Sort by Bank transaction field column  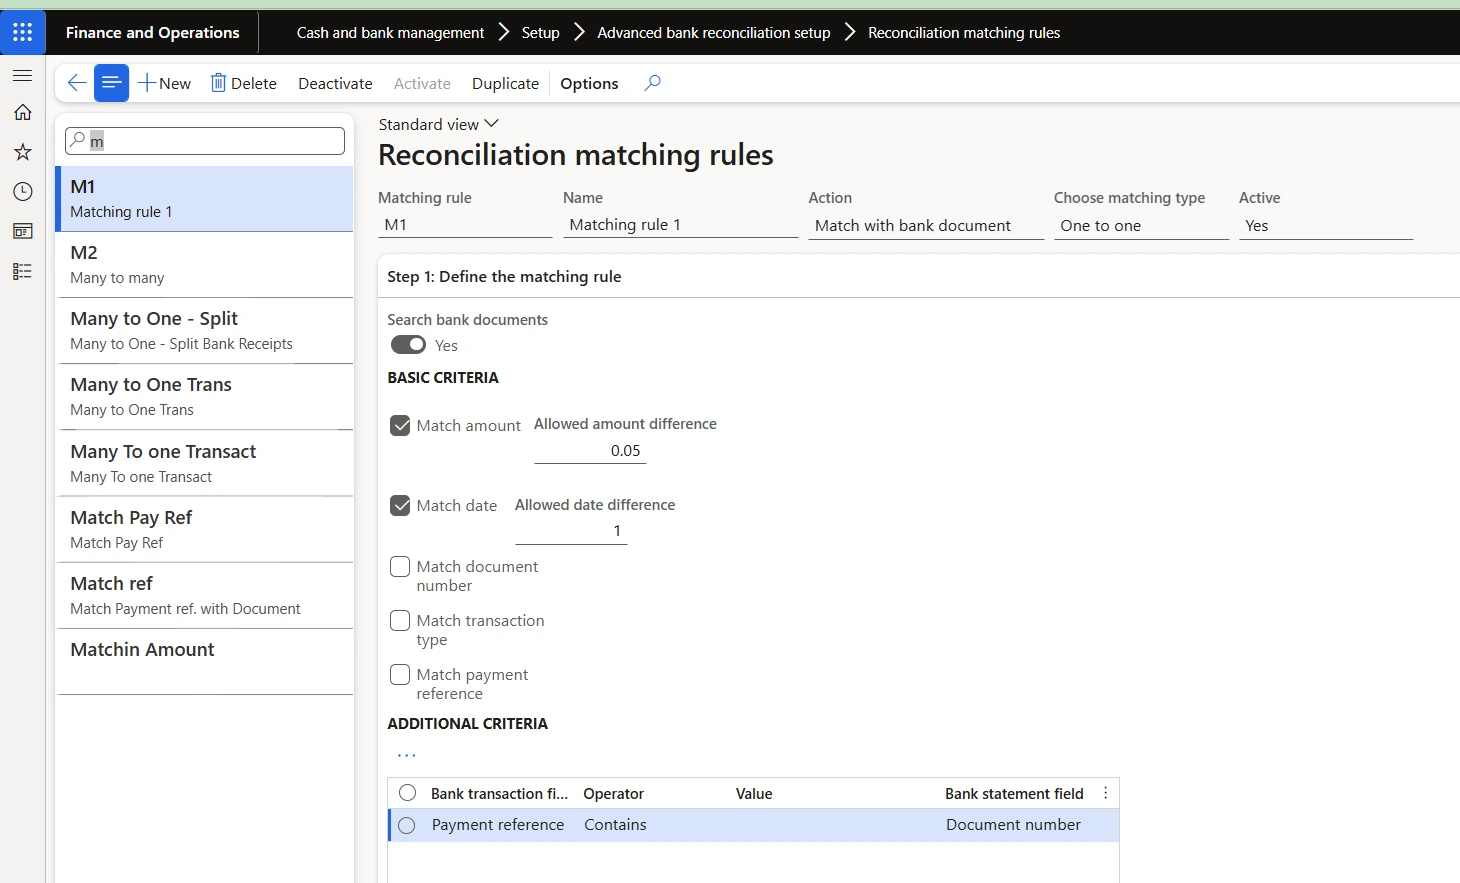point(499,793)
